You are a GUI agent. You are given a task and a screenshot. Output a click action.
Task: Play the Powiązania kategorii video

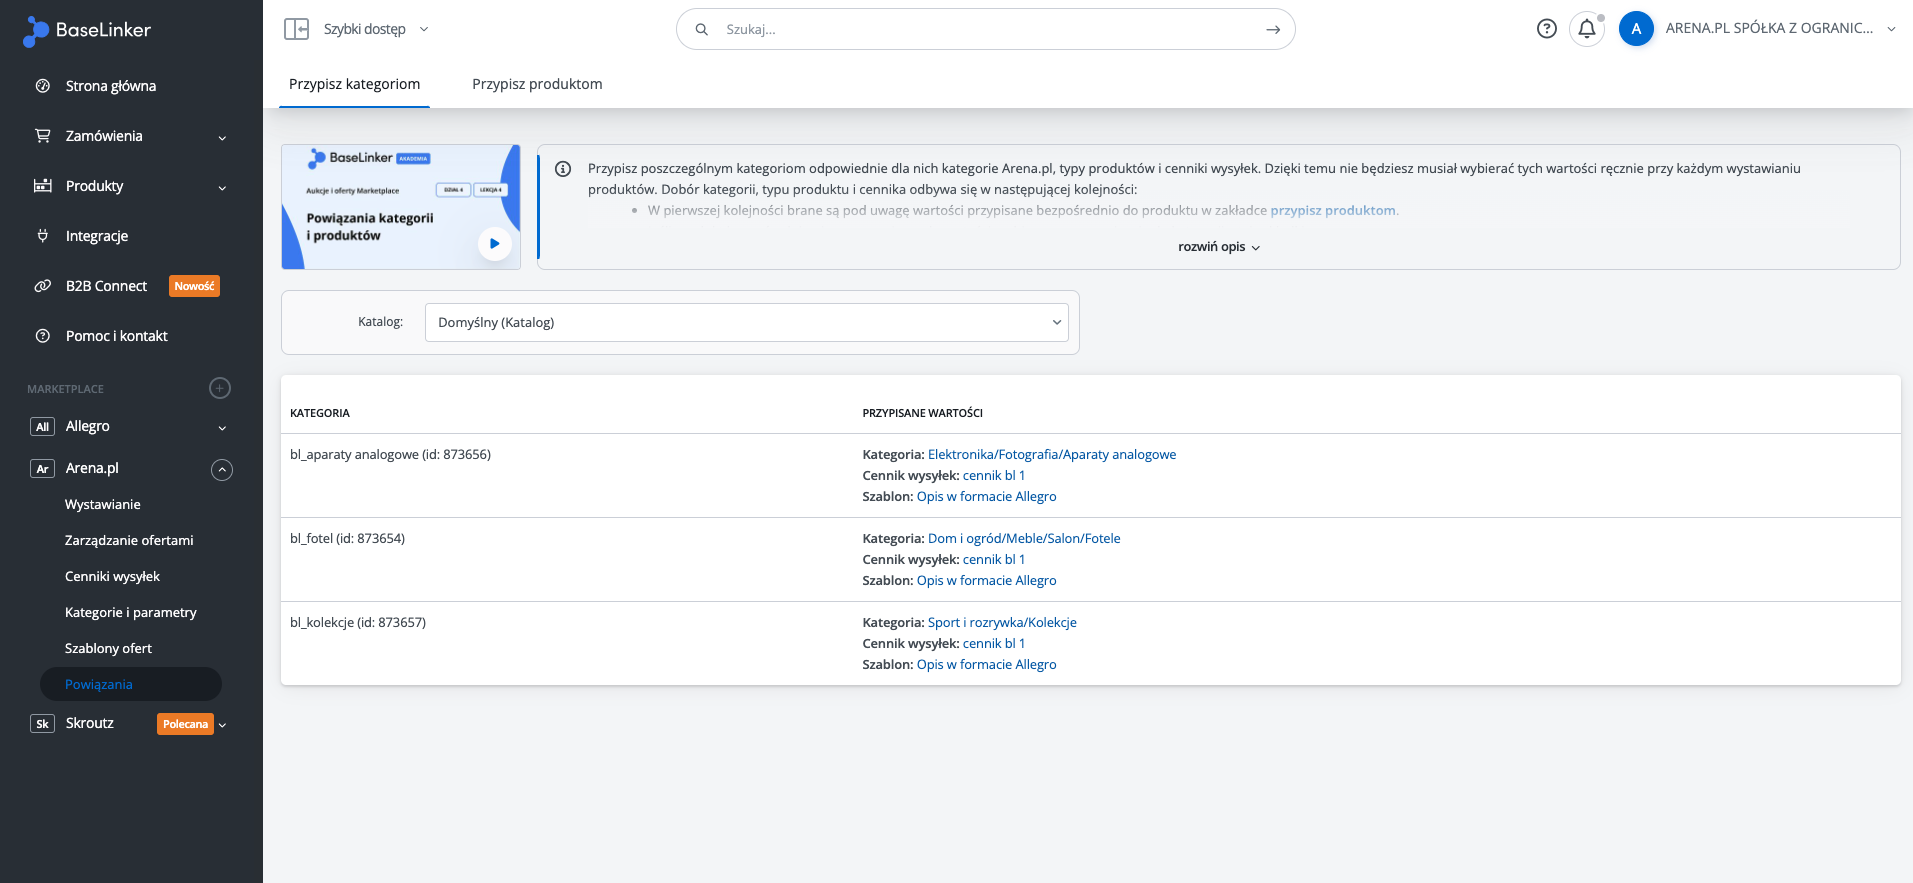coord(494,243)
